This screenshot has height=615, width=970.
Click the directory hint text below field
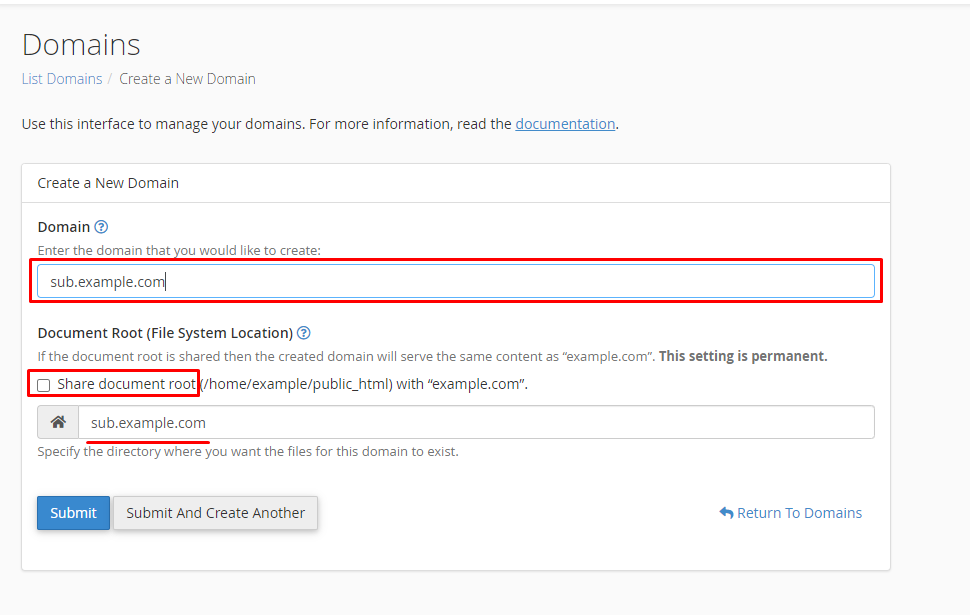[248, 452]
